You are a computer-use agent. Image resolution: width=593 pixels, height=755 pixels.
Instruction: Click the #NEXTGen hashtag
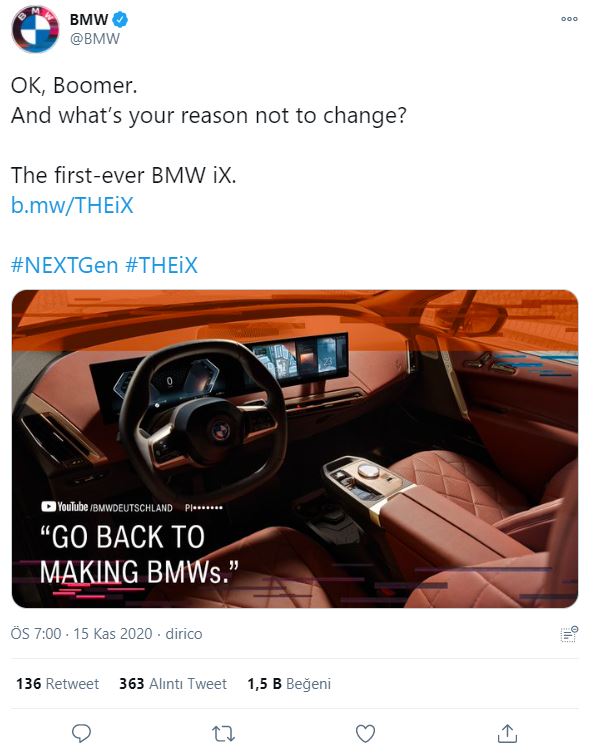[64, 265]
